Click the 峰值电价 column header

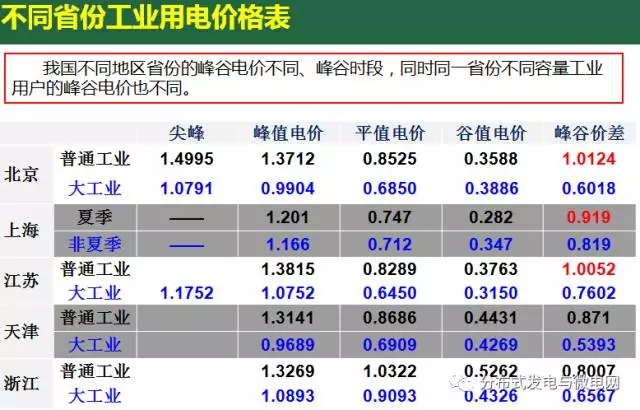(288, 133)
